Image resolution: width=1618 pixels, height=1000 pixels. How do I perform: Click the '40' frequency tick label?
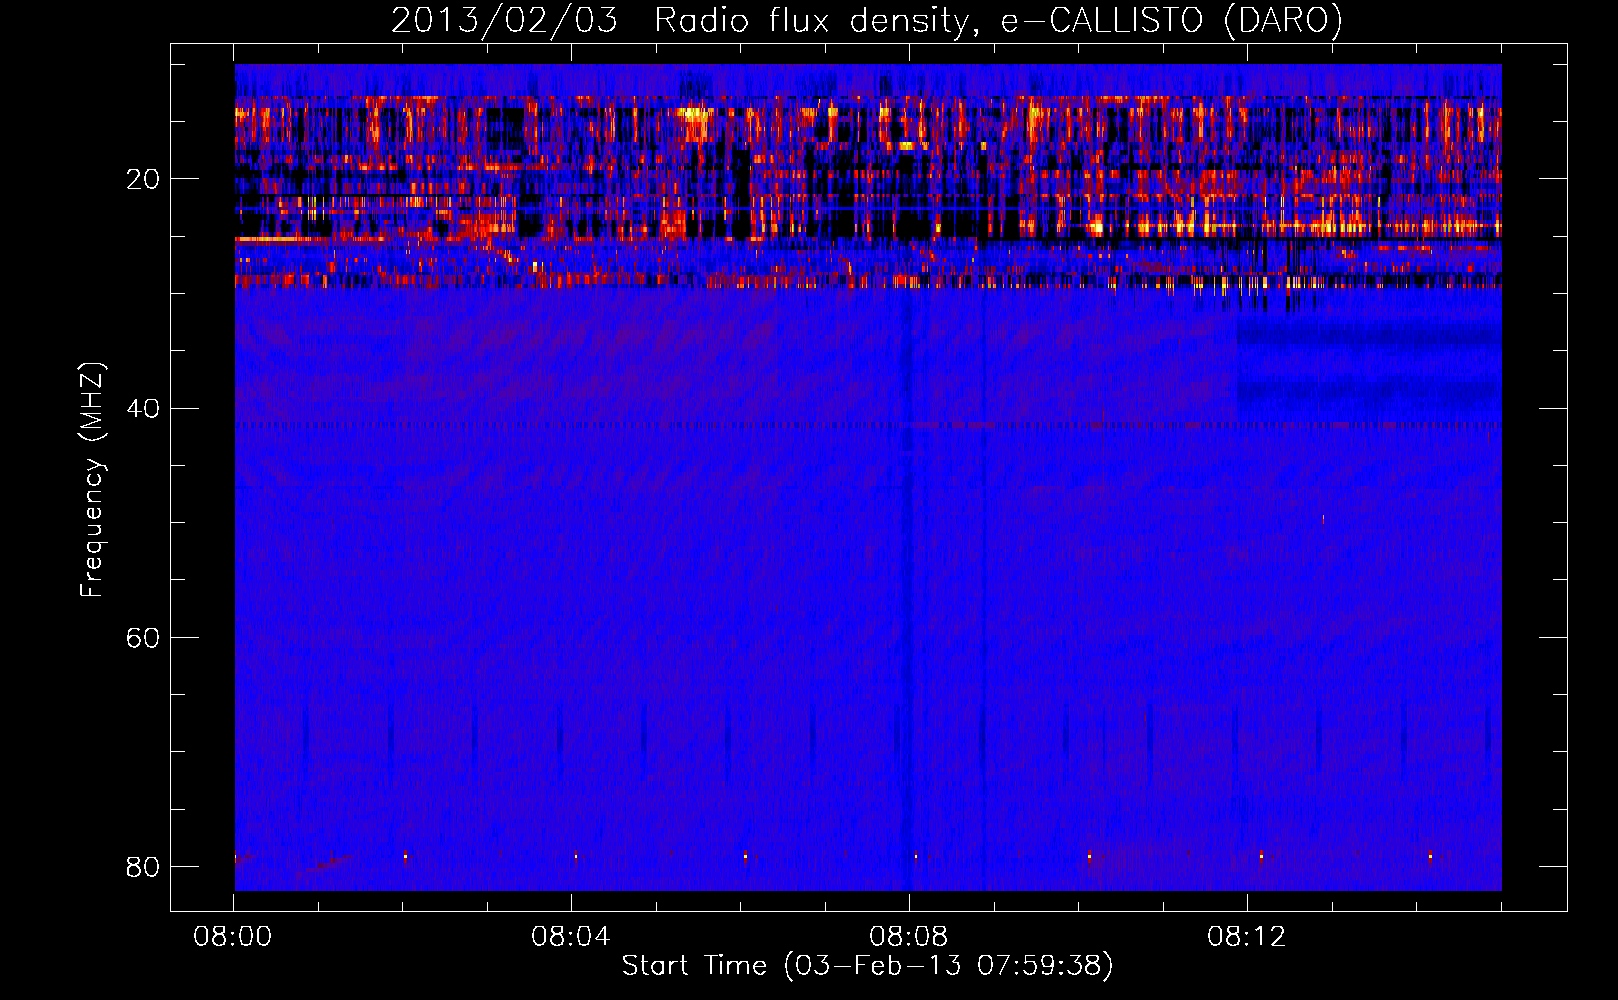pyautogui.click(x=143, y=408)
